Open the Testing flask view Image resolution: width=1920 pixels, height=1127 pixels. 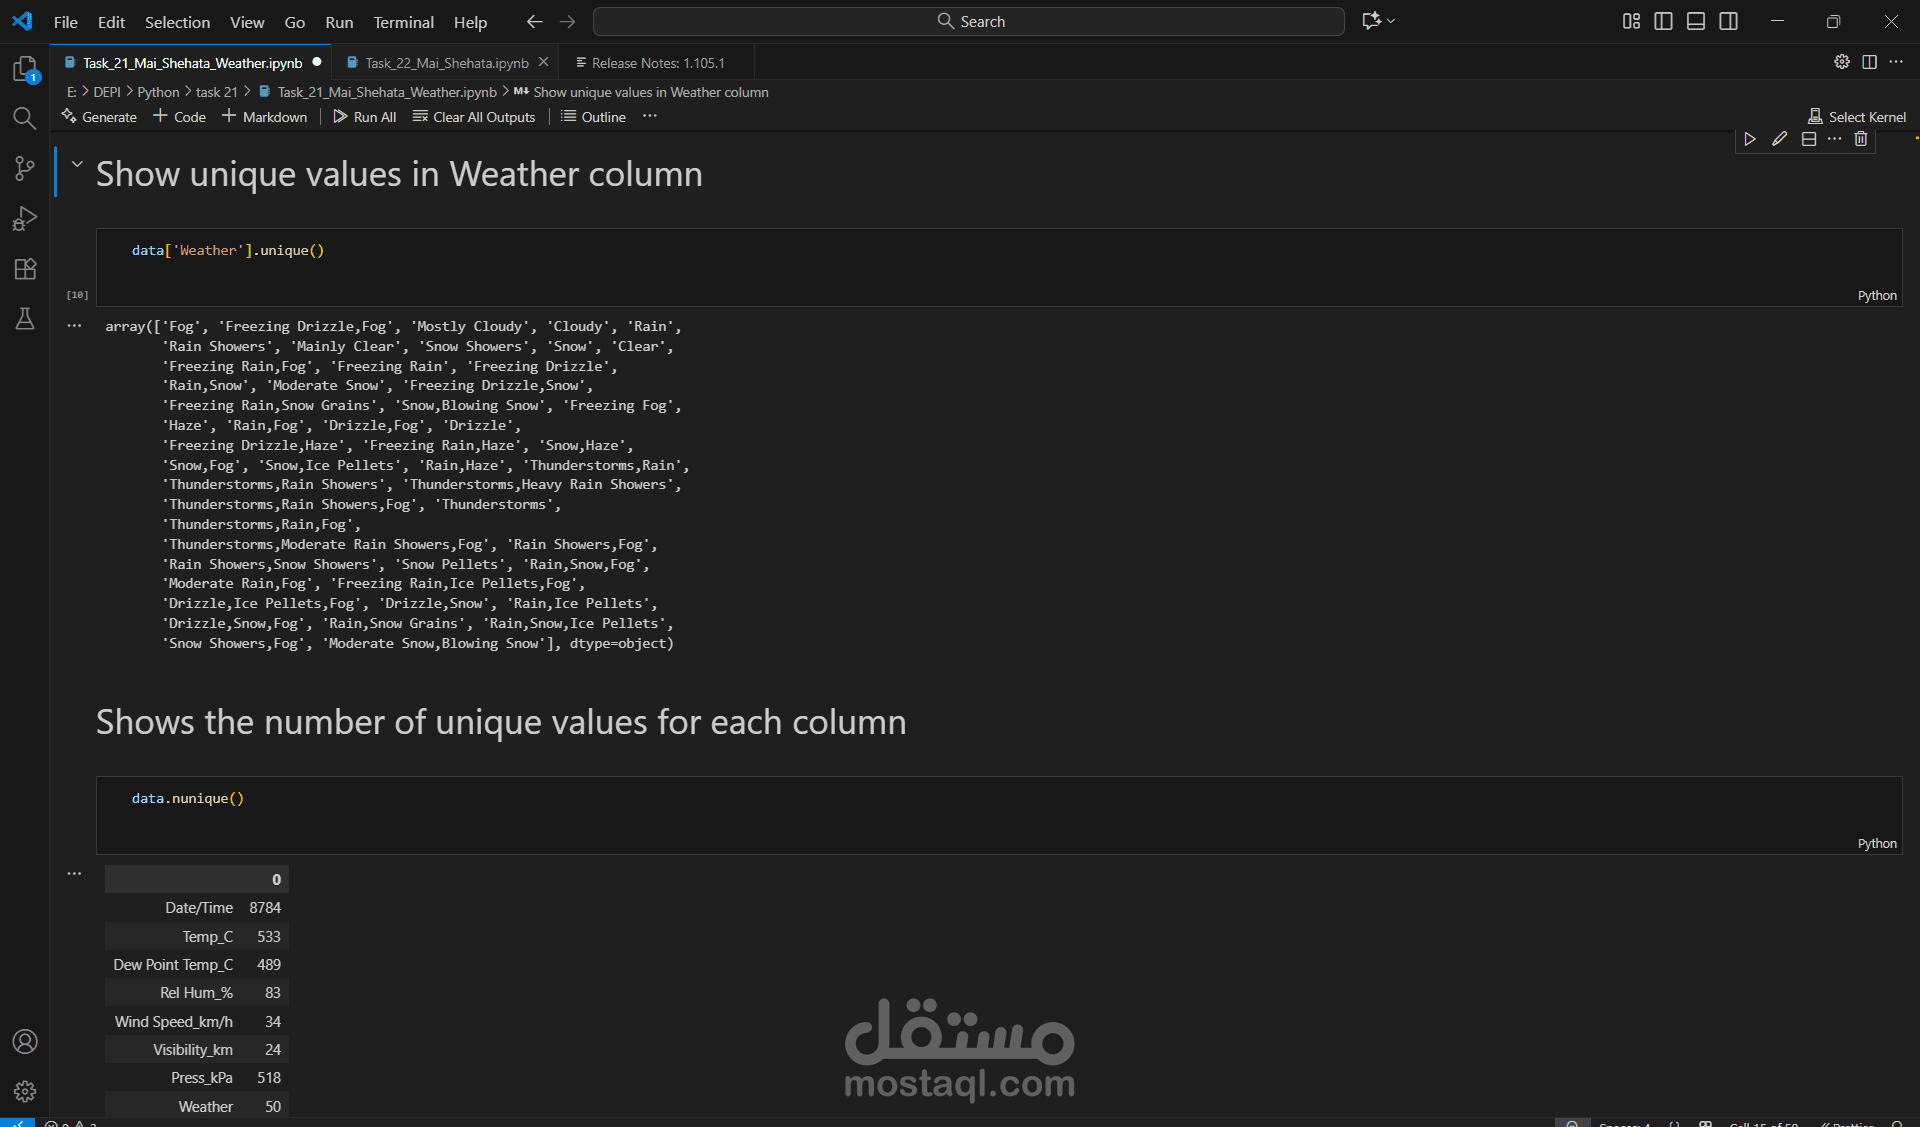[x=24, y=318]
